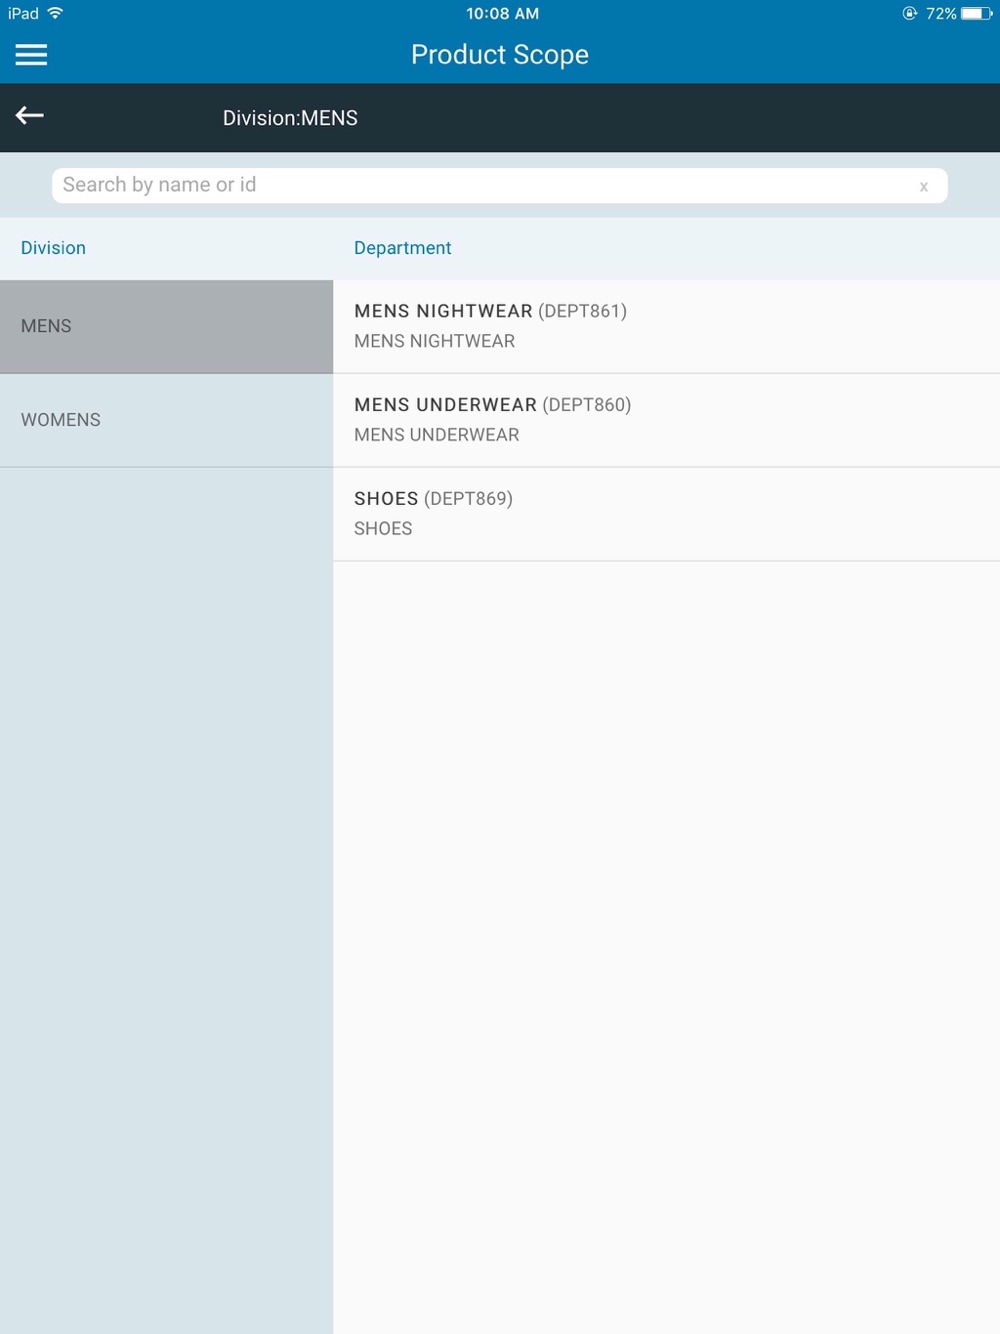Tap the Division:MENS breadcrumb title
Image resolution: width=1000 pixels, height=1334 pixels.
pyautogui.click(x=290, y=118)
